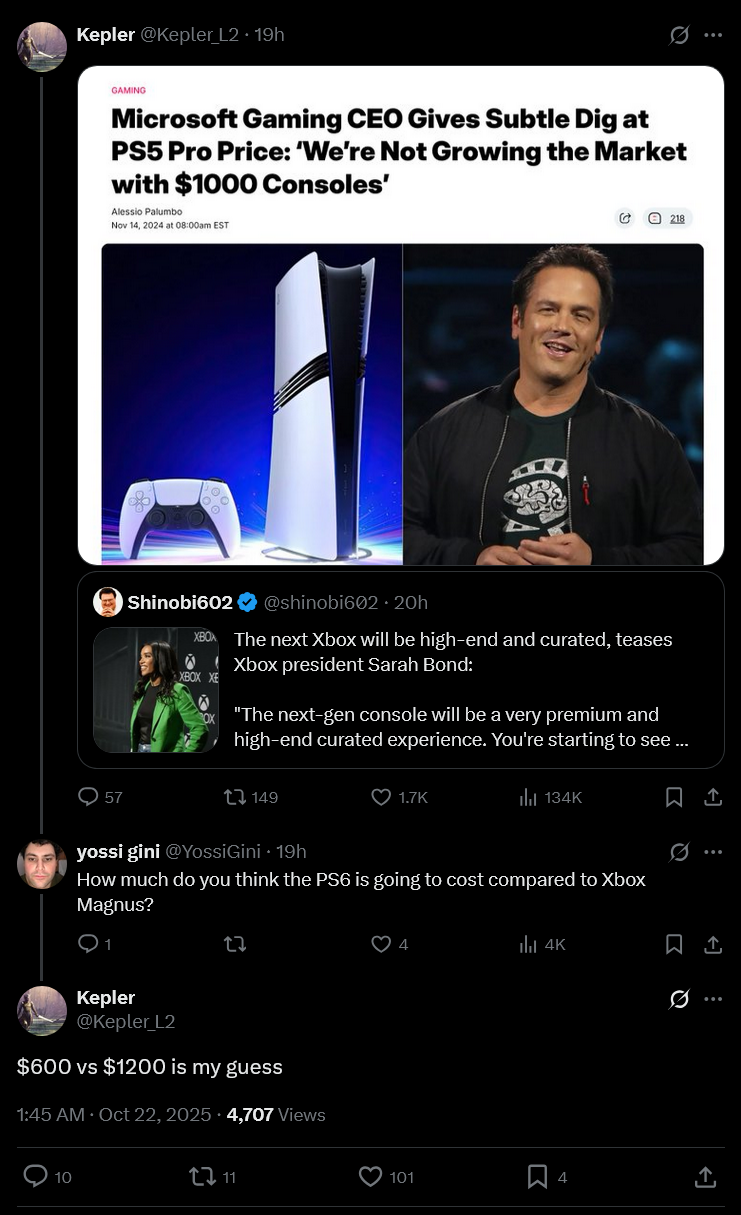Viewport: 741px width, 1215px height.
Task: Open more options on Kepler's top post
Action: pos(713,35)
